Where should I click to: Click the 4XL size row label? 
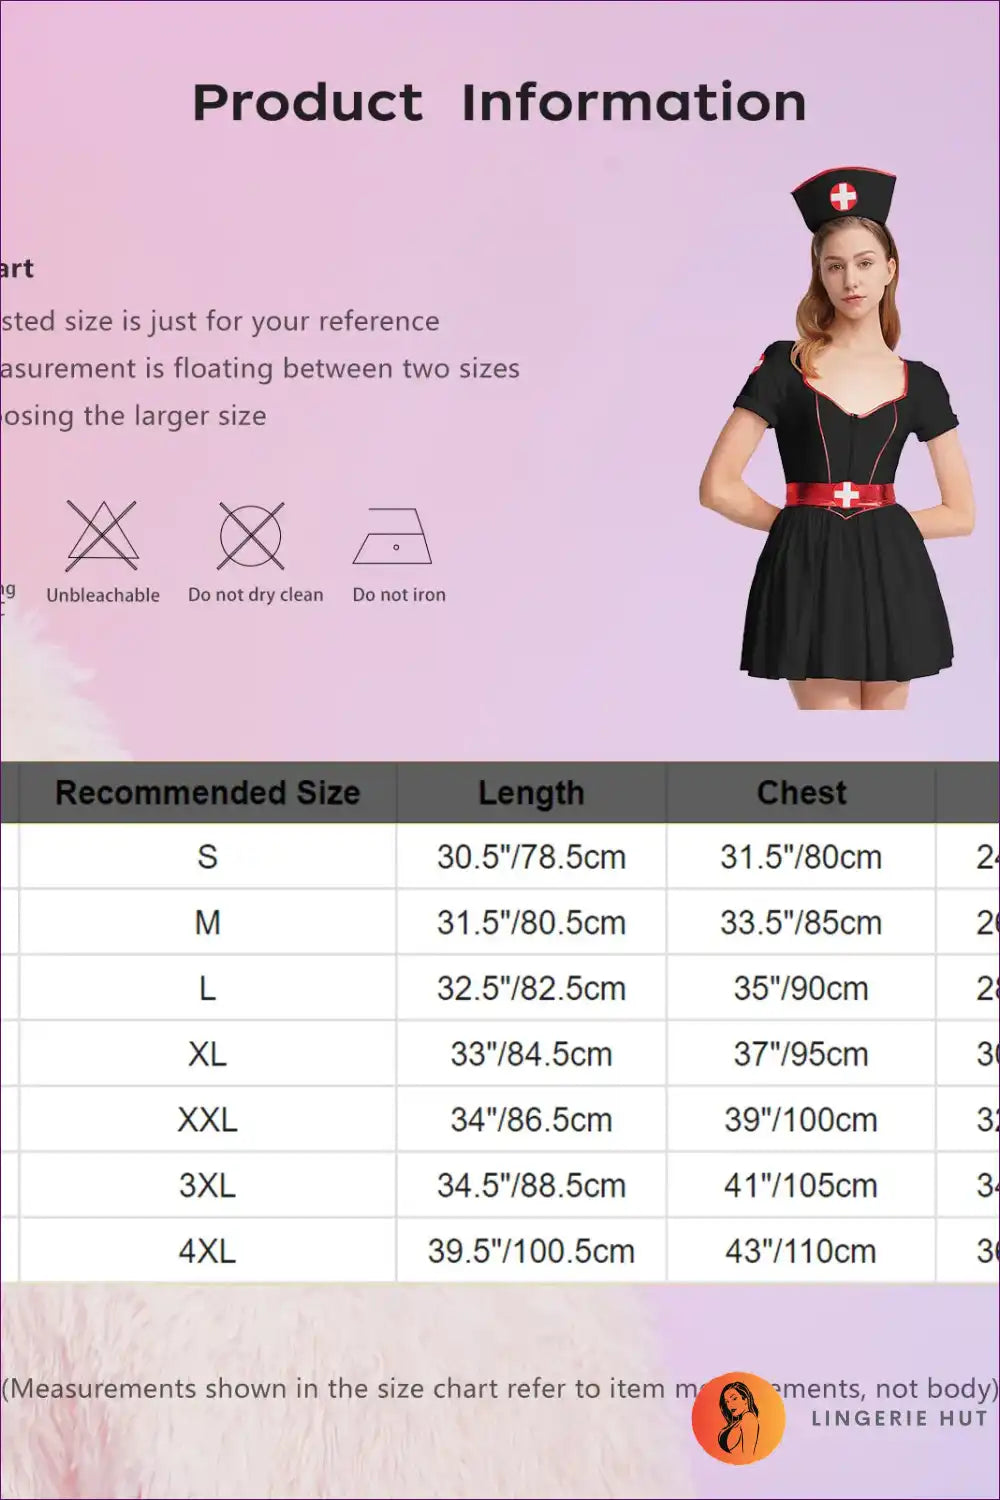pyautogui.click(x=207, y=1251)
